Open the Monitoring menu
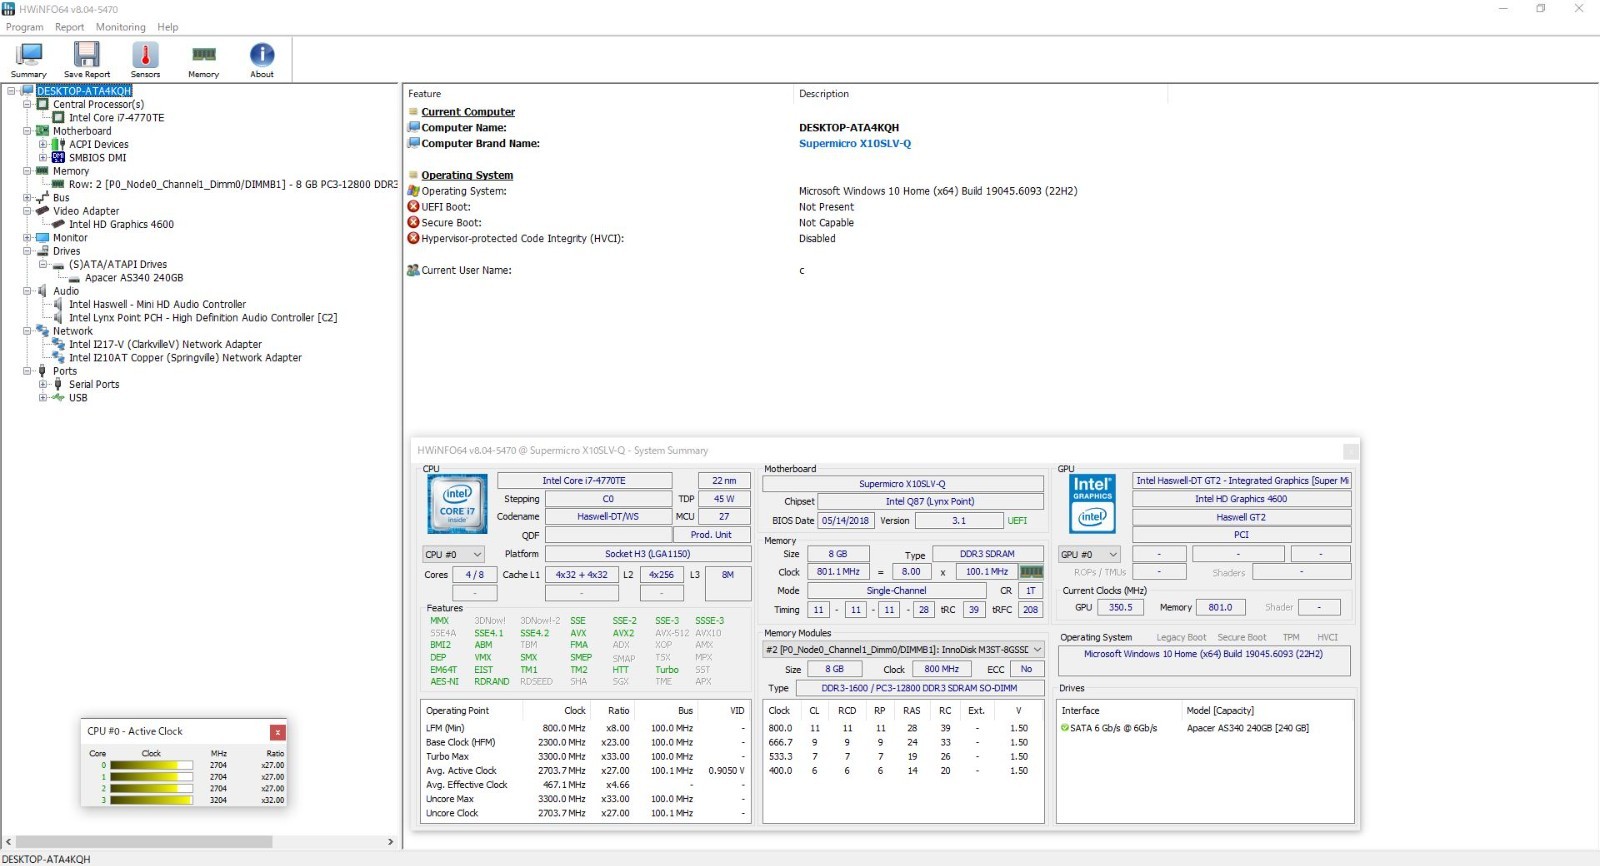 pyautogui.click(x=121, y=27)
